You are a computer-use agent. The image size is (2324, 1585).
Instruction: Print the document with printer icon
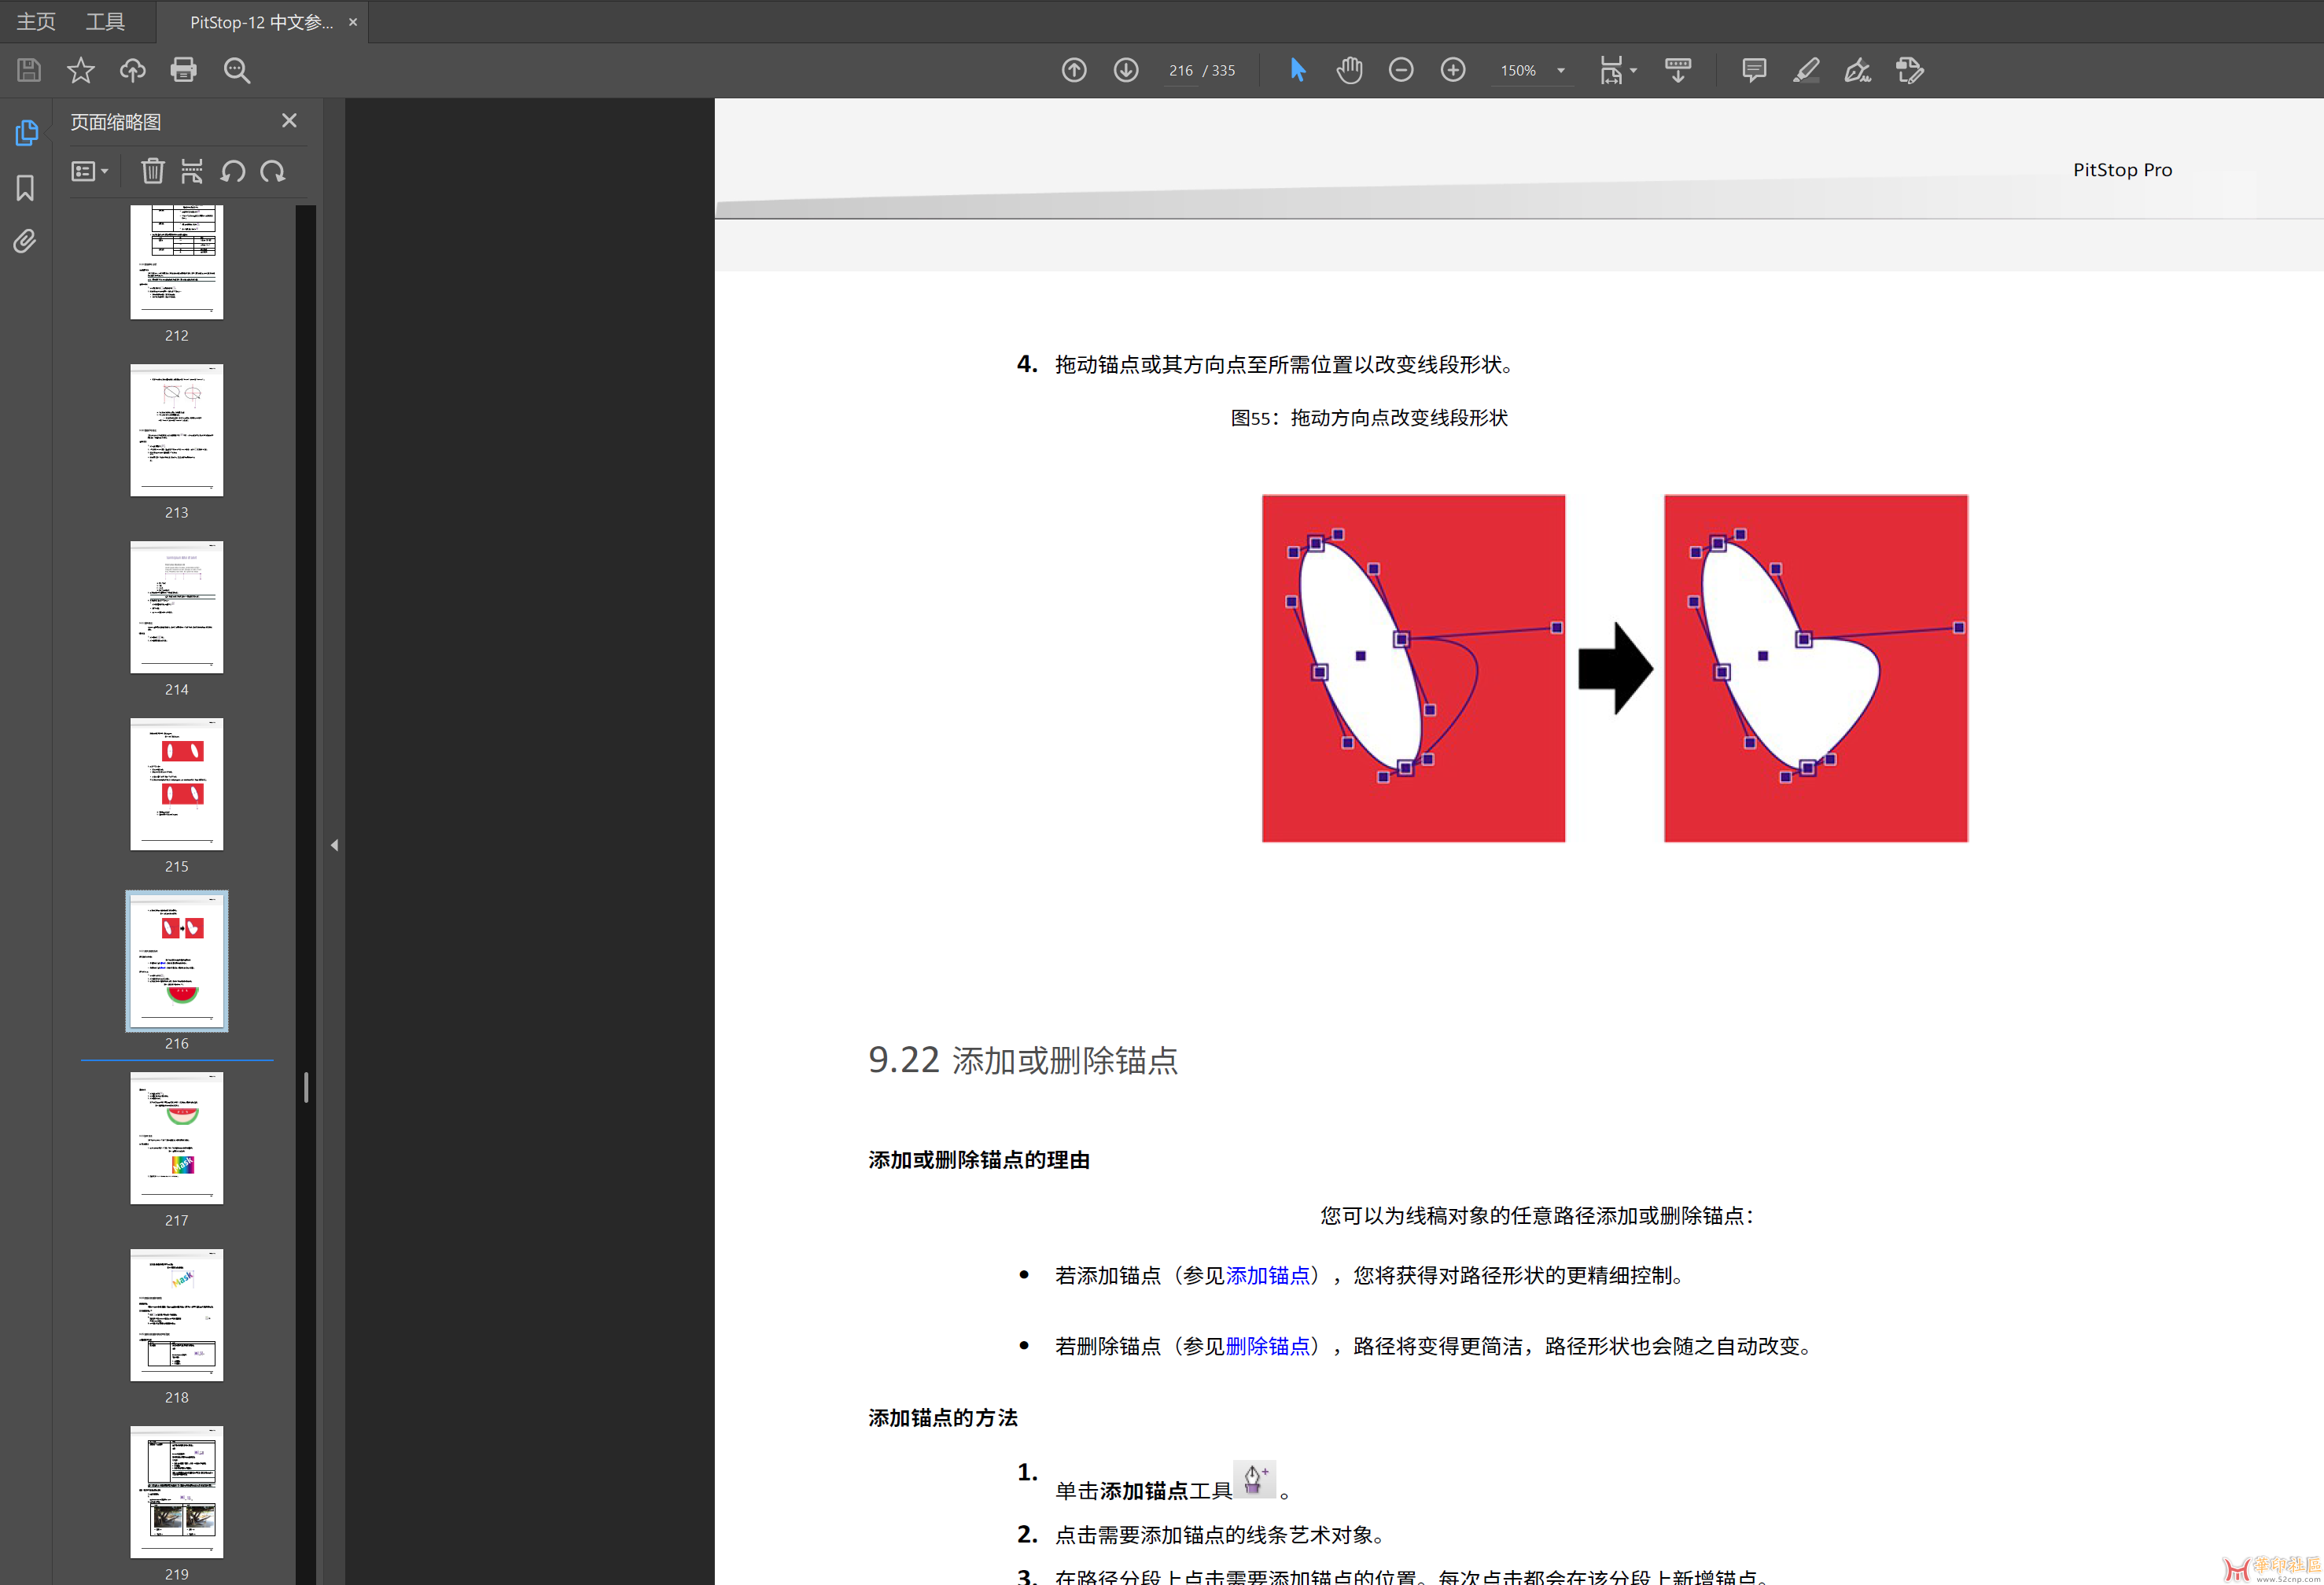tap(184, 70)
